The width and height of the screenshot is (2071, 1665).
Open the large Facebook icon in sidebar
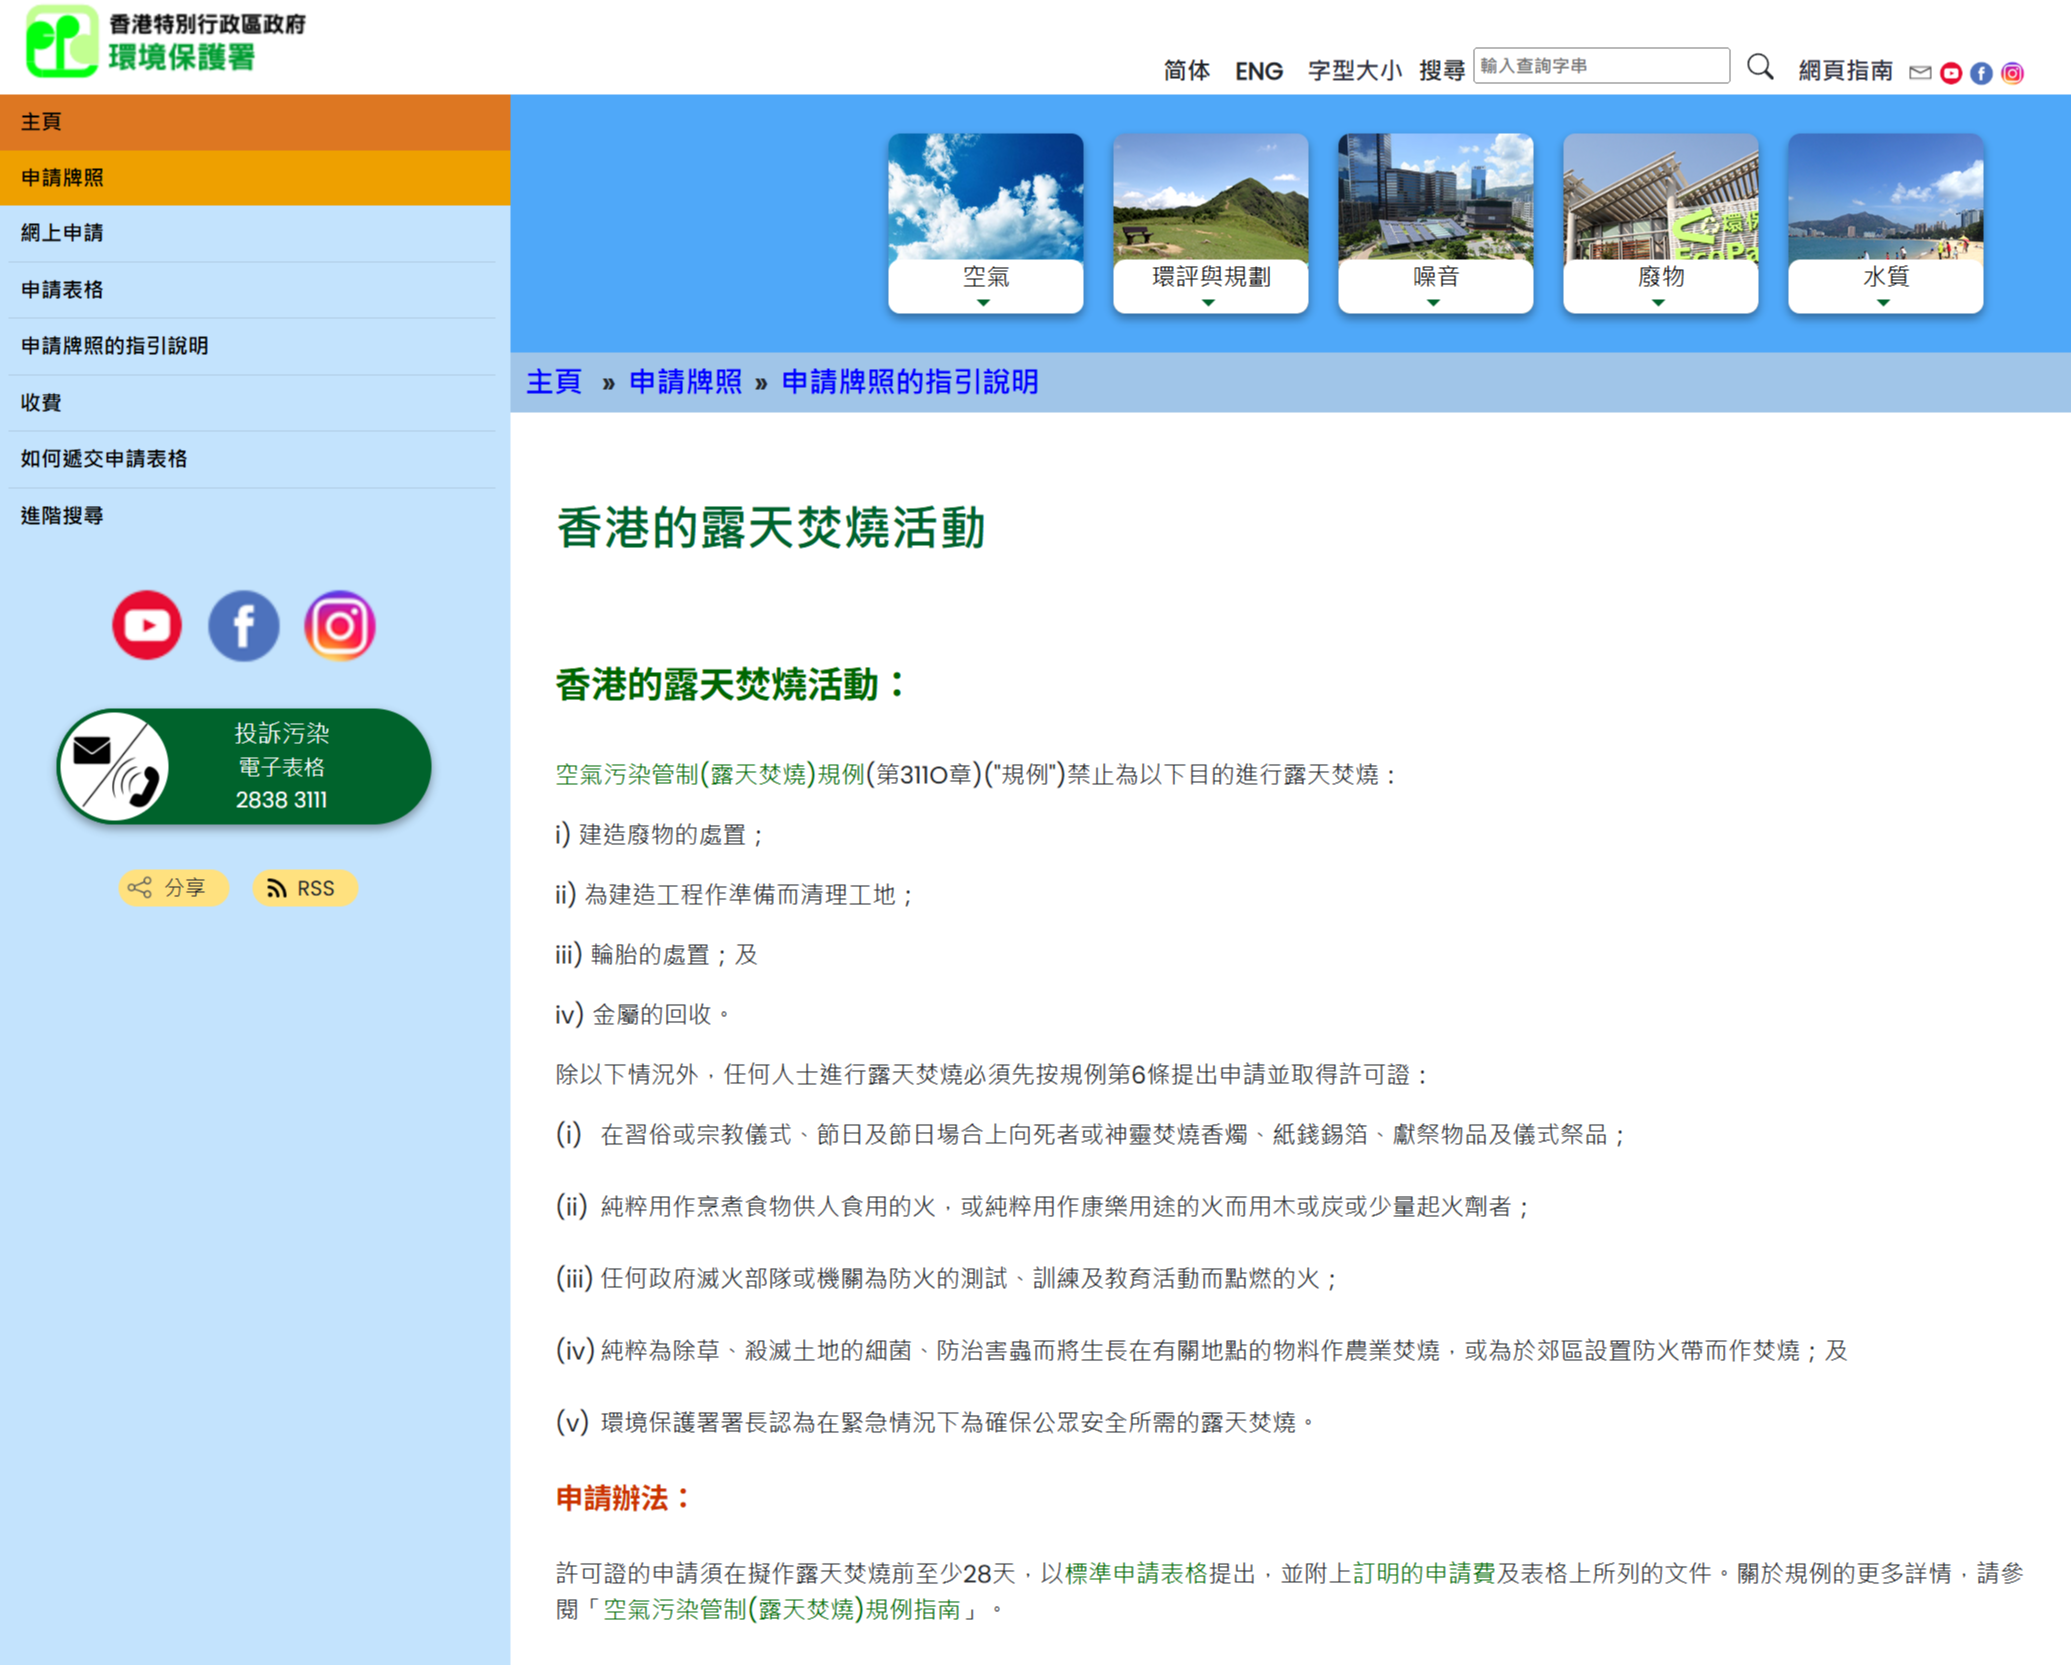[x=243, y=626]
